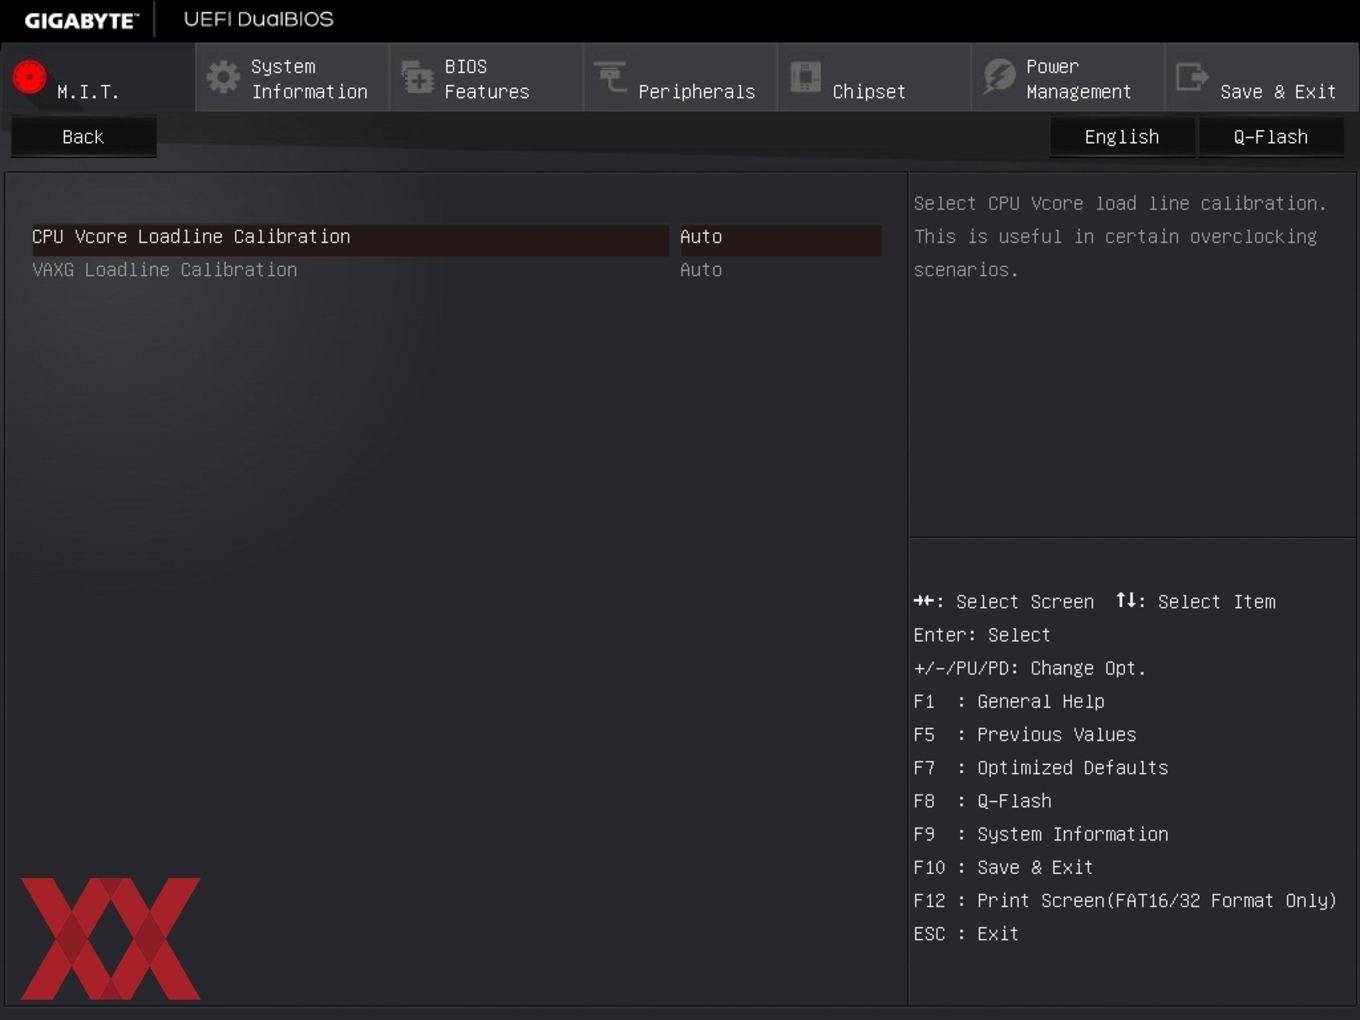The width and height of the screenshot is (1360, 1020).
Task: Launch the Q-Flash utility button
Action: point(1271,137)
